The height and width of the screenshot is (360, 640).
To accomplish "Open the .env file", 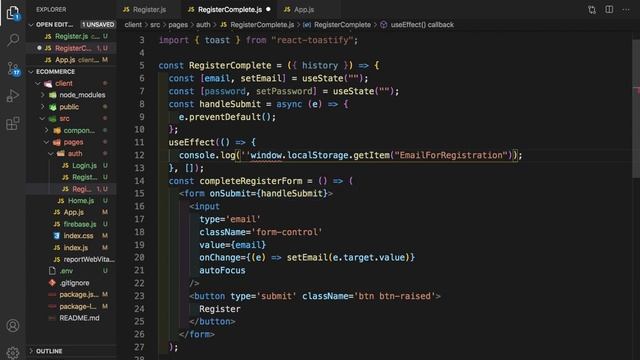I will pos(72,271).
